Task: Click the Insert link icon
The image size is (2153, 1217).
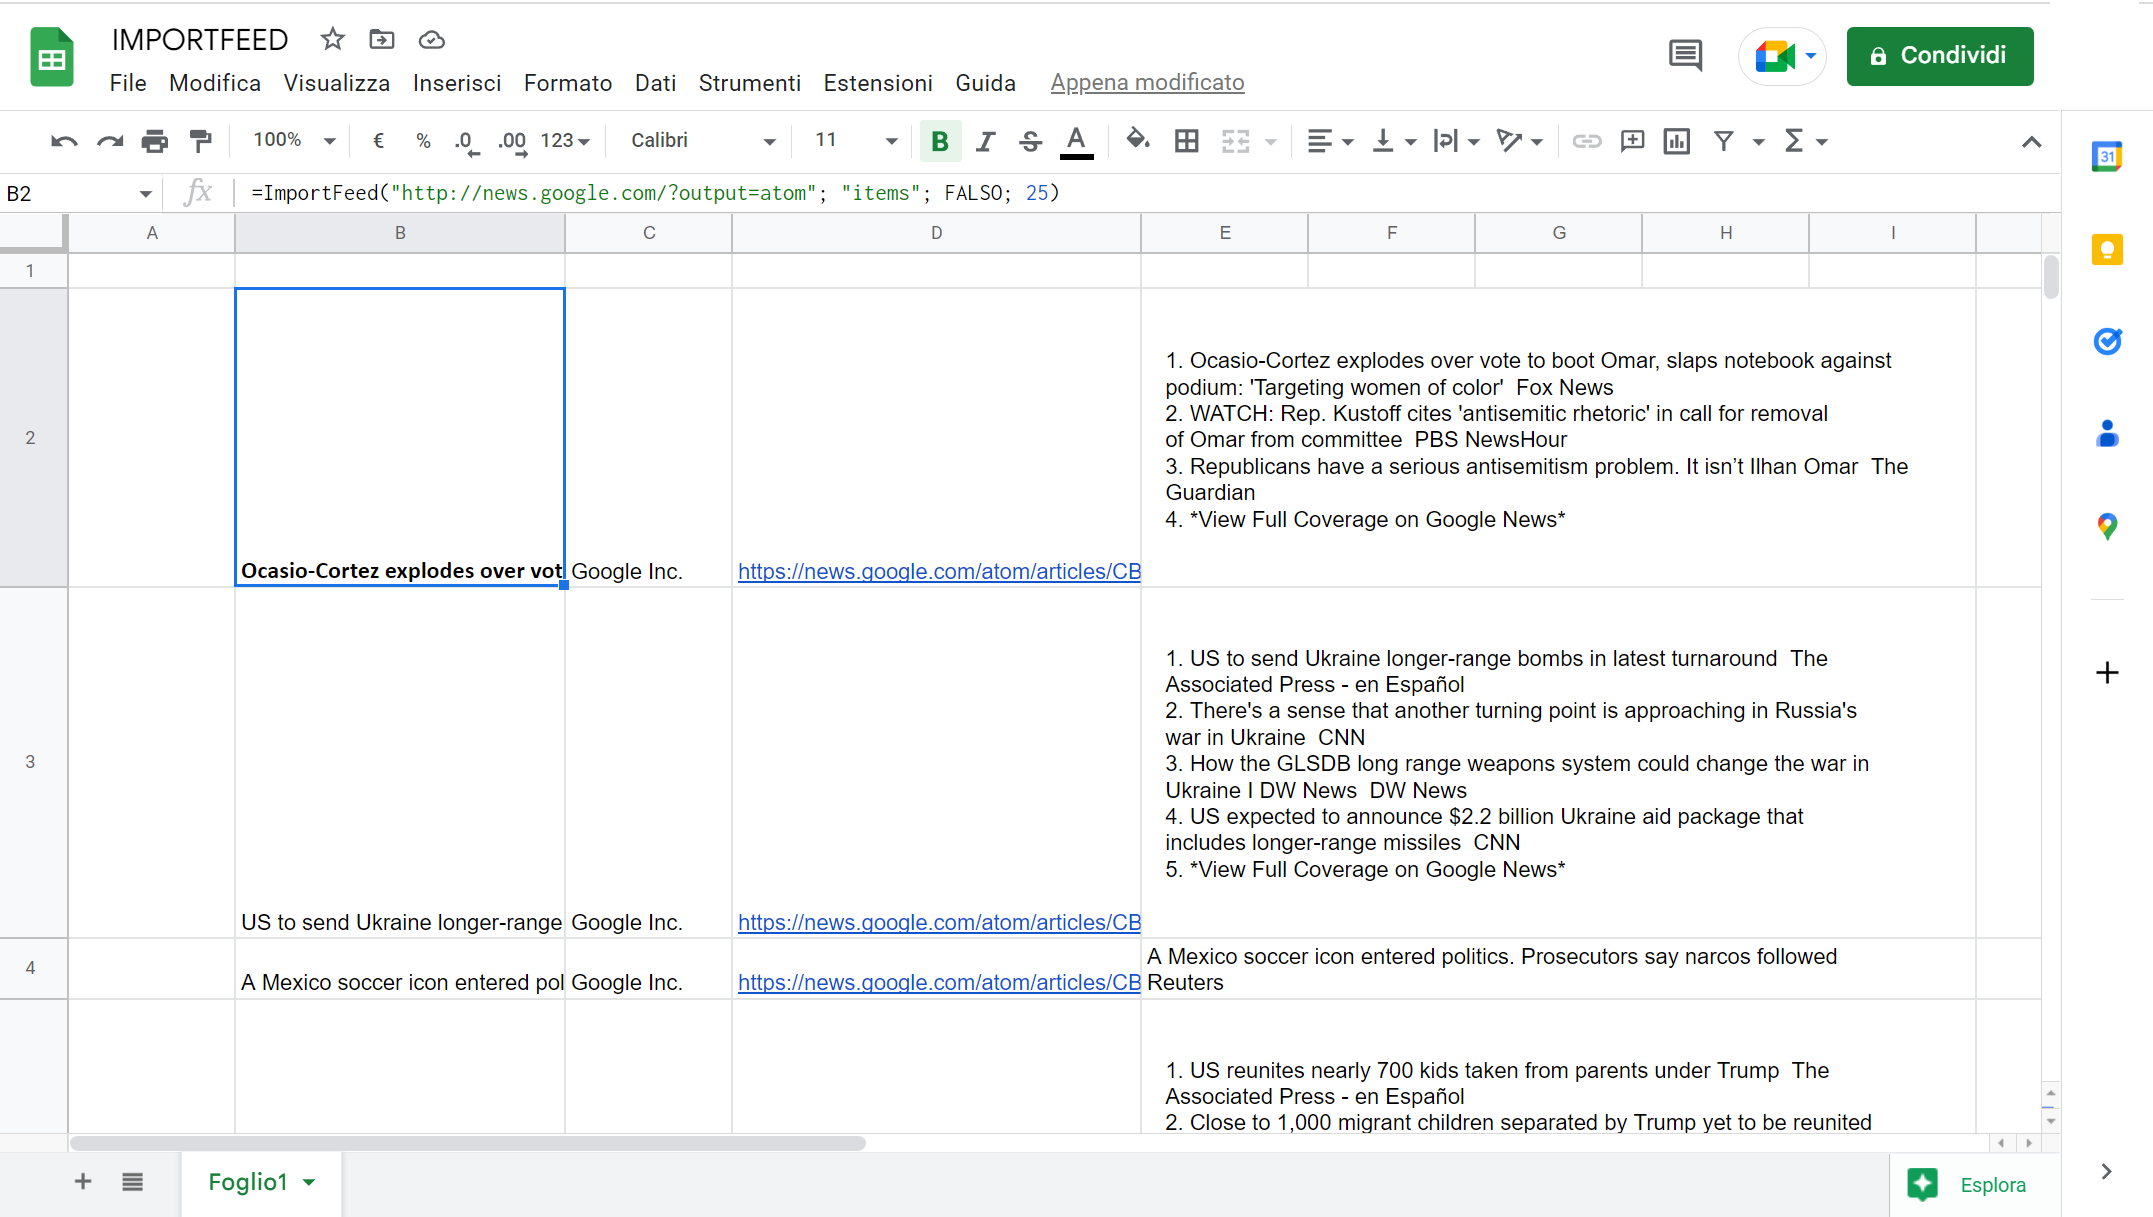Action: 1586,141
